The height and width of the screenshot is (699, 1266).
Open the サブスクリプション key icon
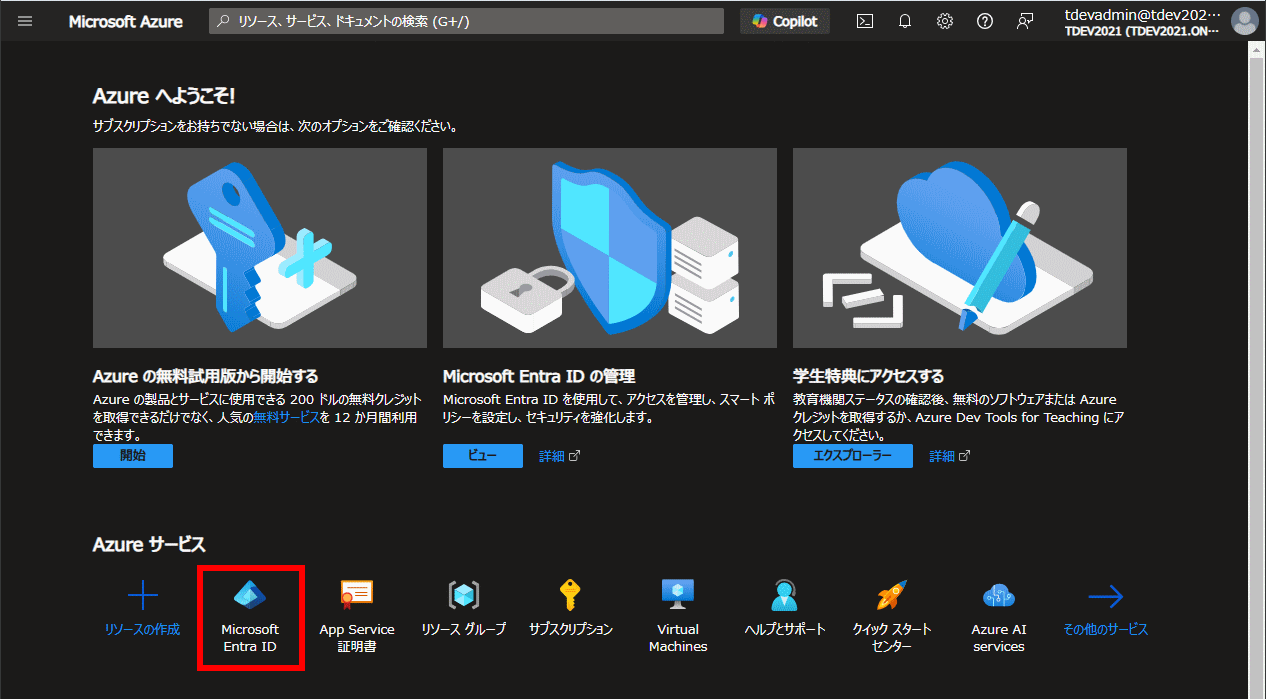click(570, 595)
